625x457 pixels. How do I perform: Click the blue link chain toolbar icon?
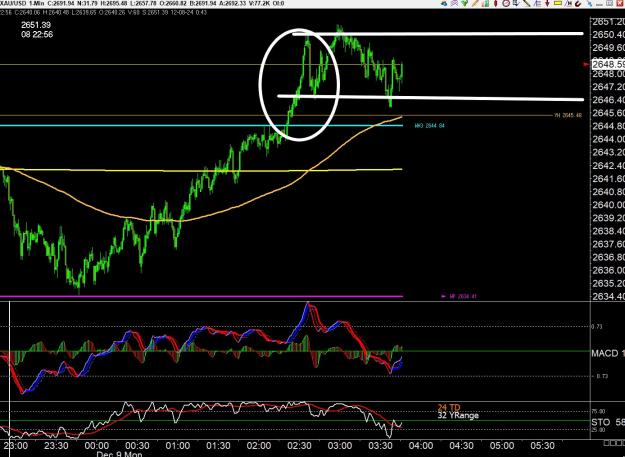click(590, 4)
